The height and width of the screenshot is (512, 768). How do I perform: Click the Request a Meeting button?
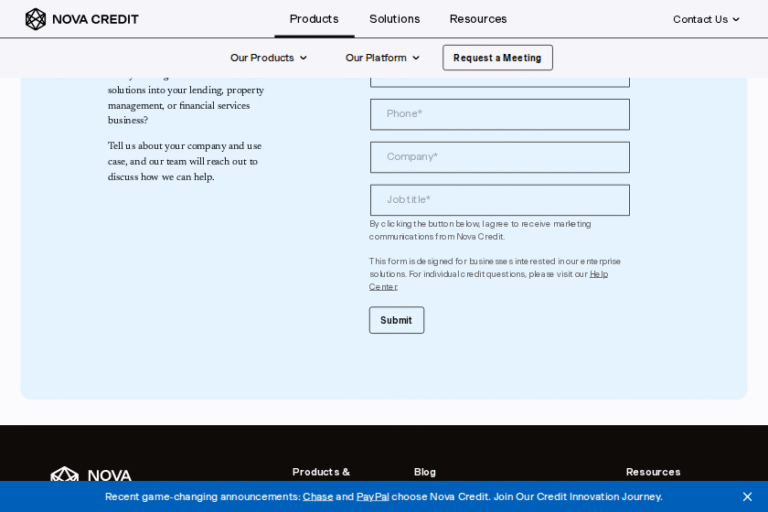tap(497, 58)
